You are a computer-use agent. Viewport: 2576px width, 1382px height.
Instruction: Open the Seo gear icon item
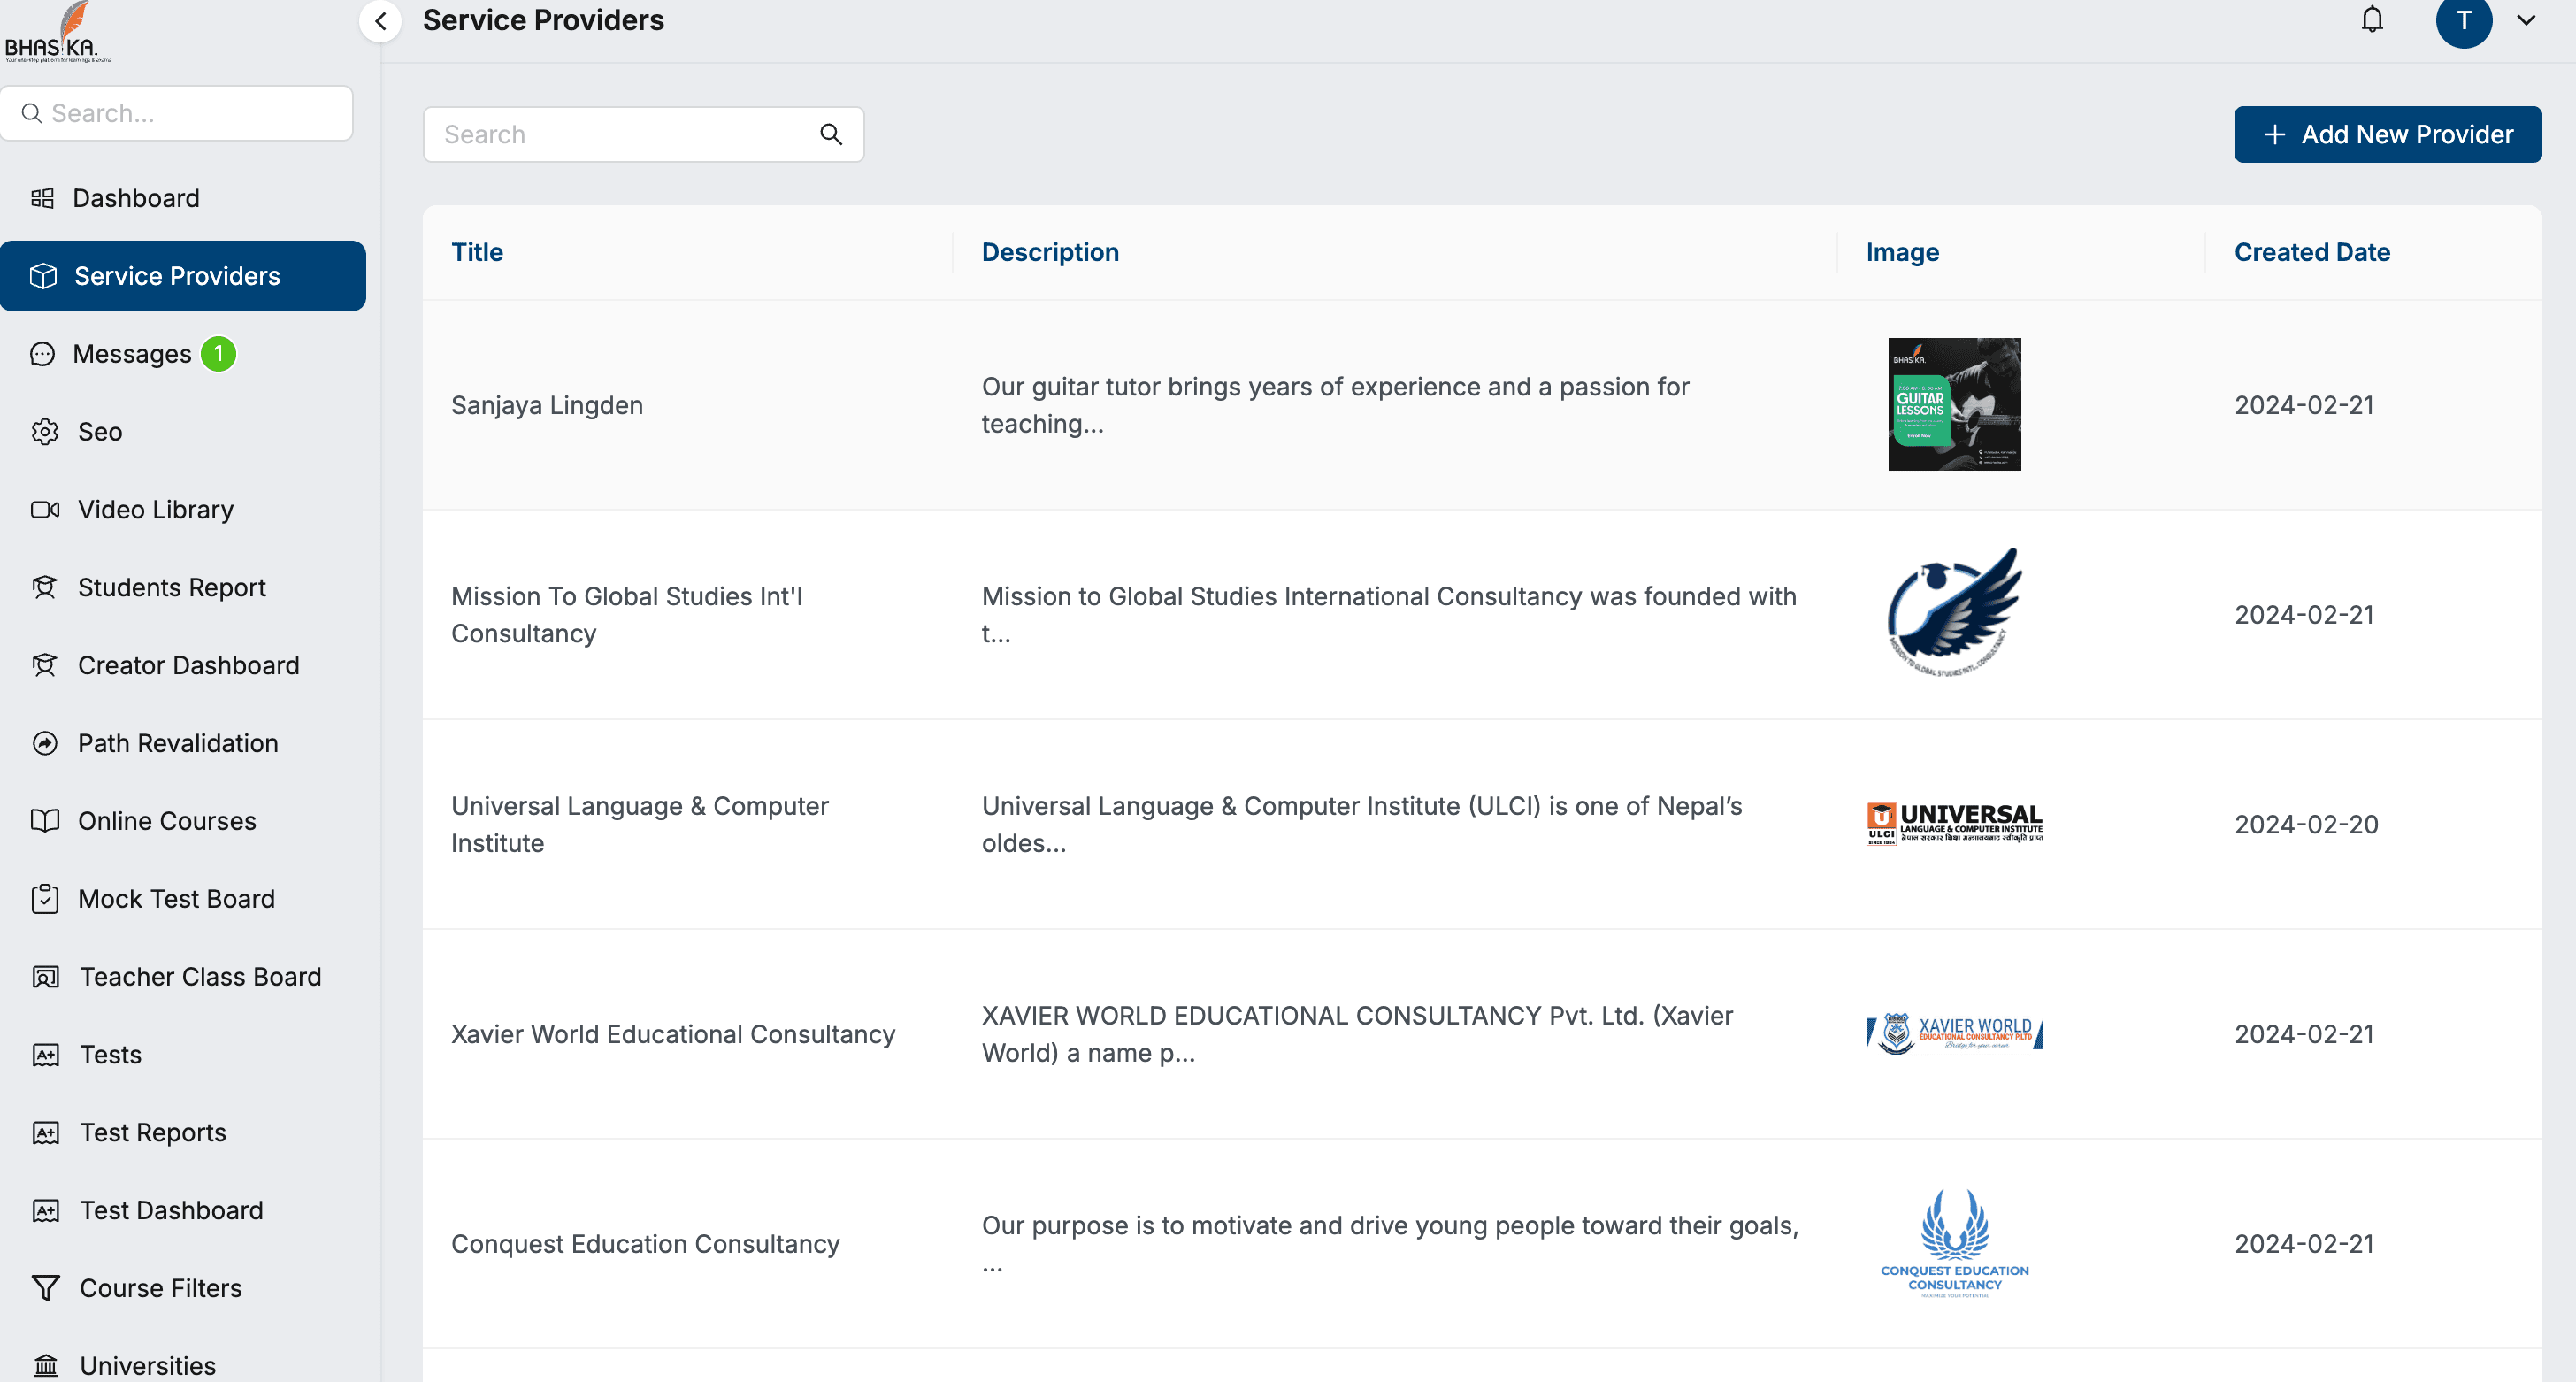(45, 432)
